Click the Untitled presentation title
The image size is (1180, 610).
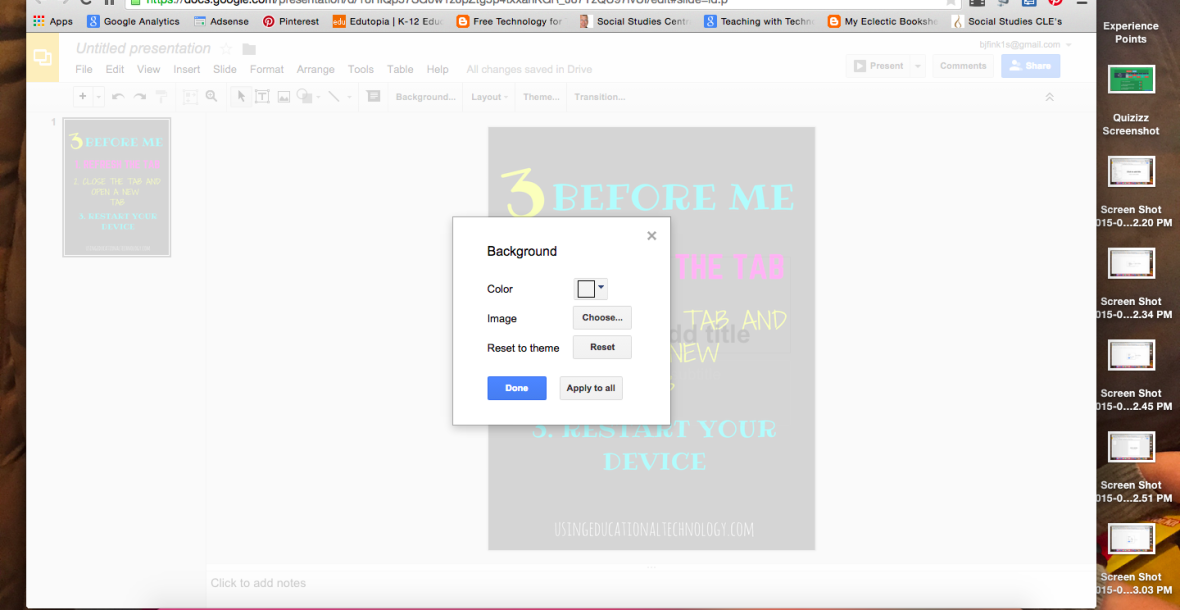click(x=144, y=48)
